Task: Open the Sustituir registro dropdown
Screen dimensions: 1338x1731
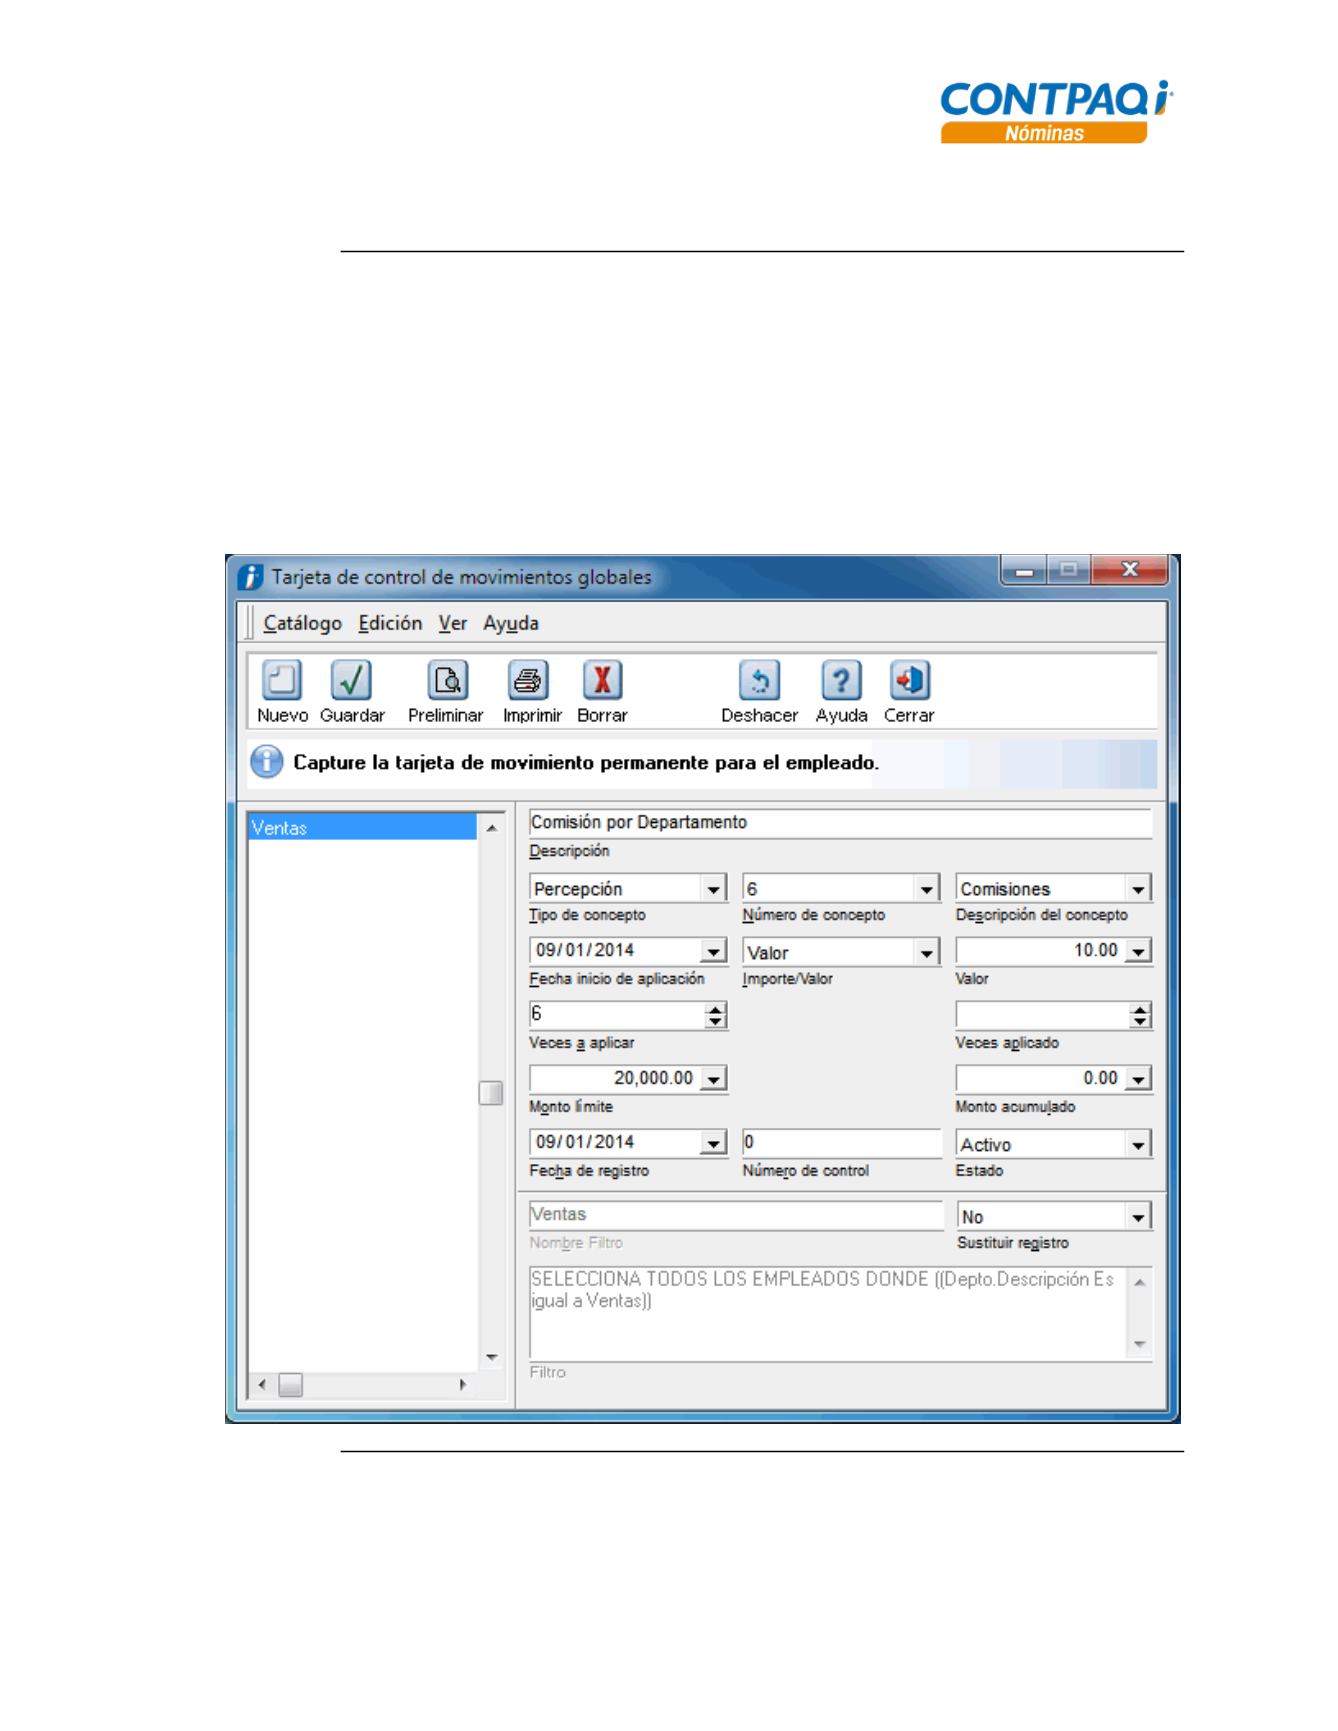Action: coord(1138,1217)
